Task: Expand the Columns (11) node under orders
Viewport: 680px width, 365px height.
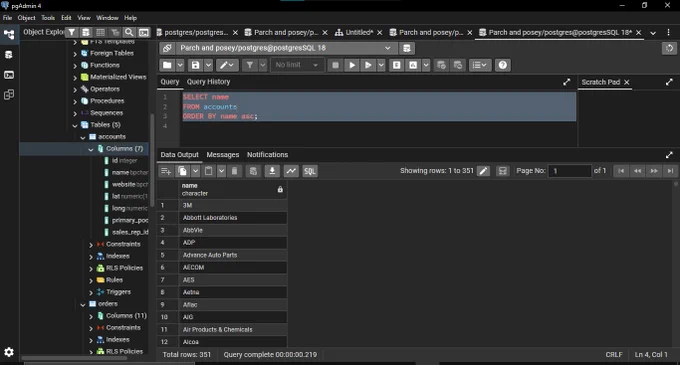Action: [91, 316]
